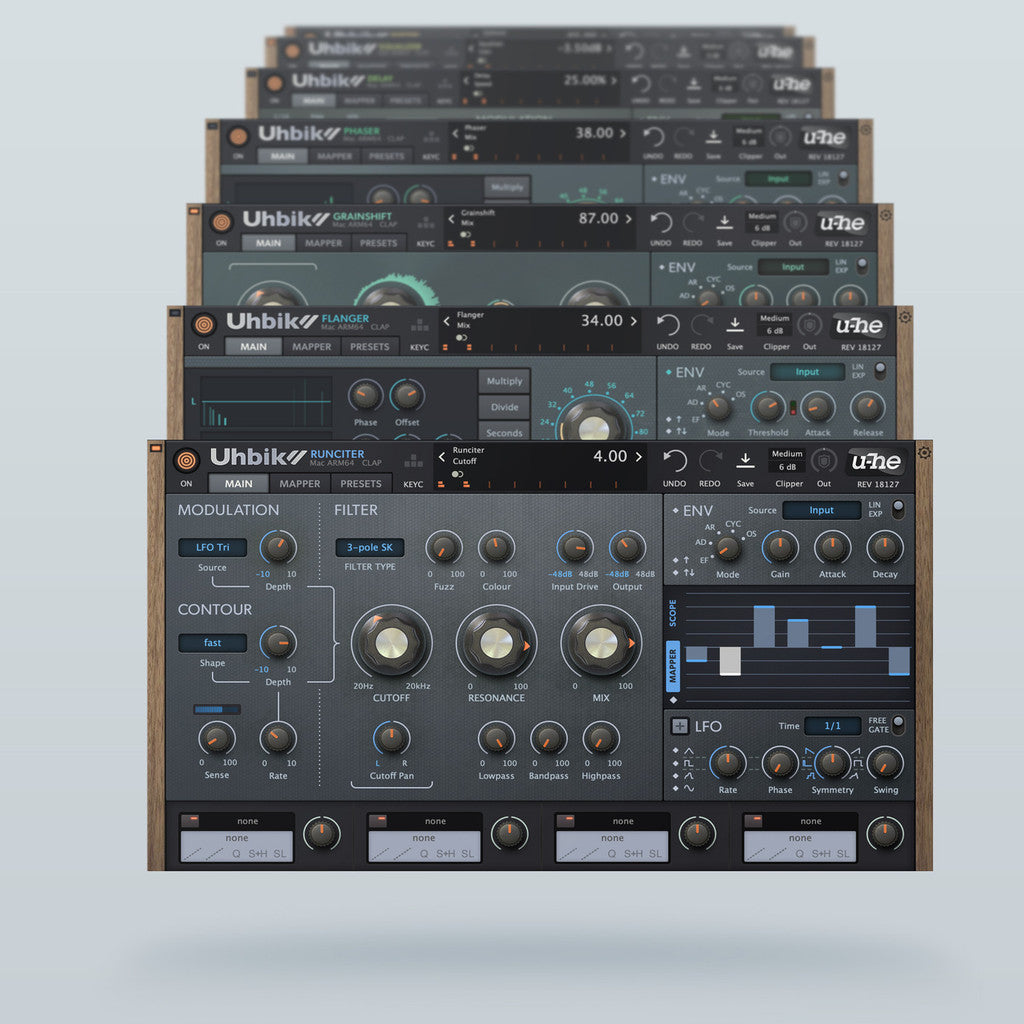Image resolution: width=1024 pixels, height=1024 pixels.
Task: Click the large CUTOFF knob
Action: 391,643
